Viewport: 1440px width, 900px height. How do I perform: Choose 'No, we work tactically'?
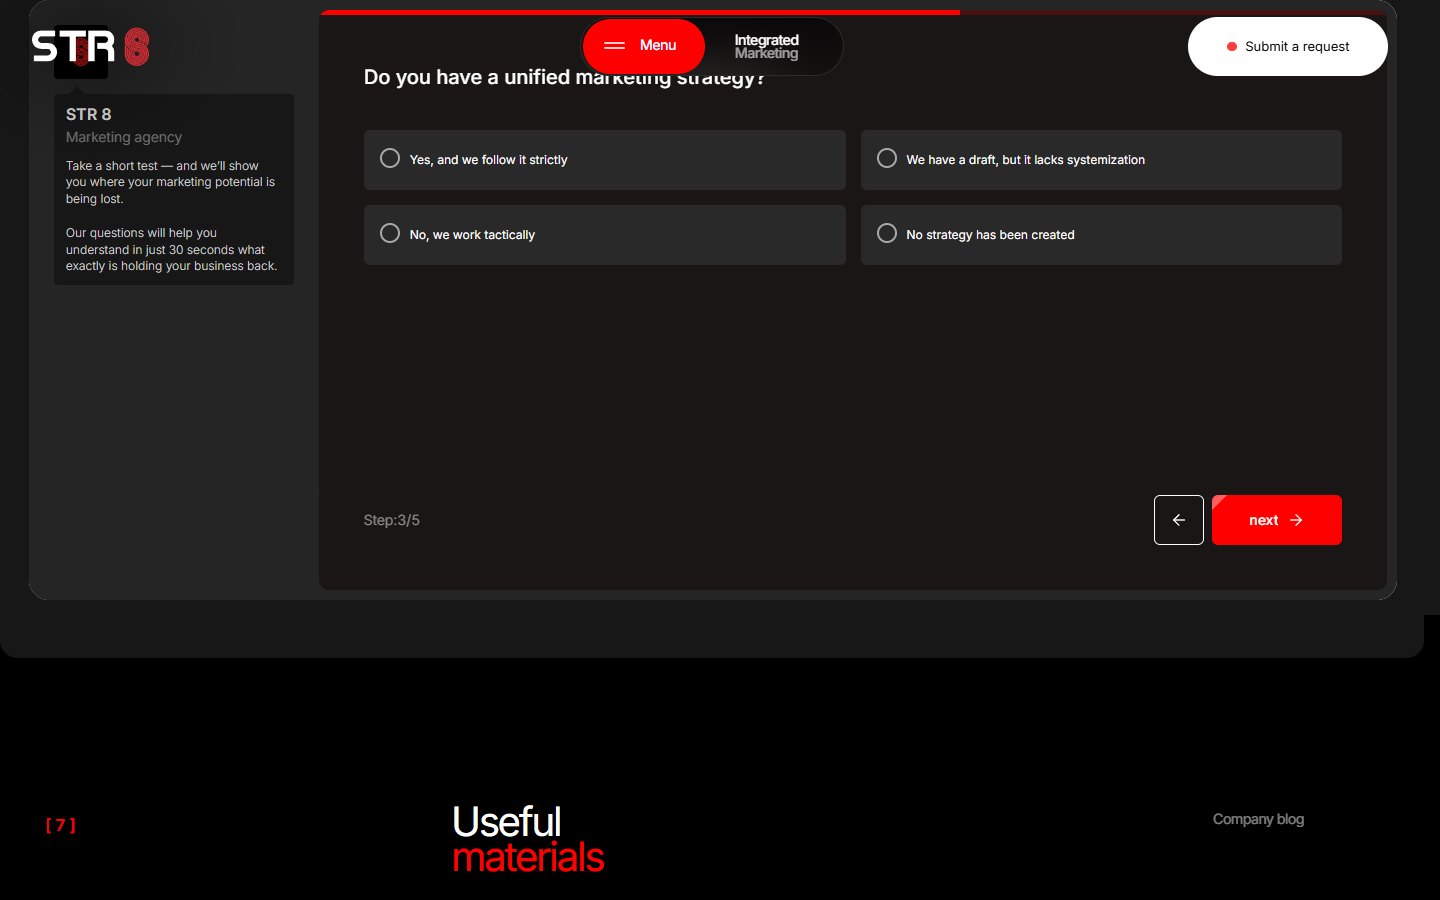coord(604,235)
